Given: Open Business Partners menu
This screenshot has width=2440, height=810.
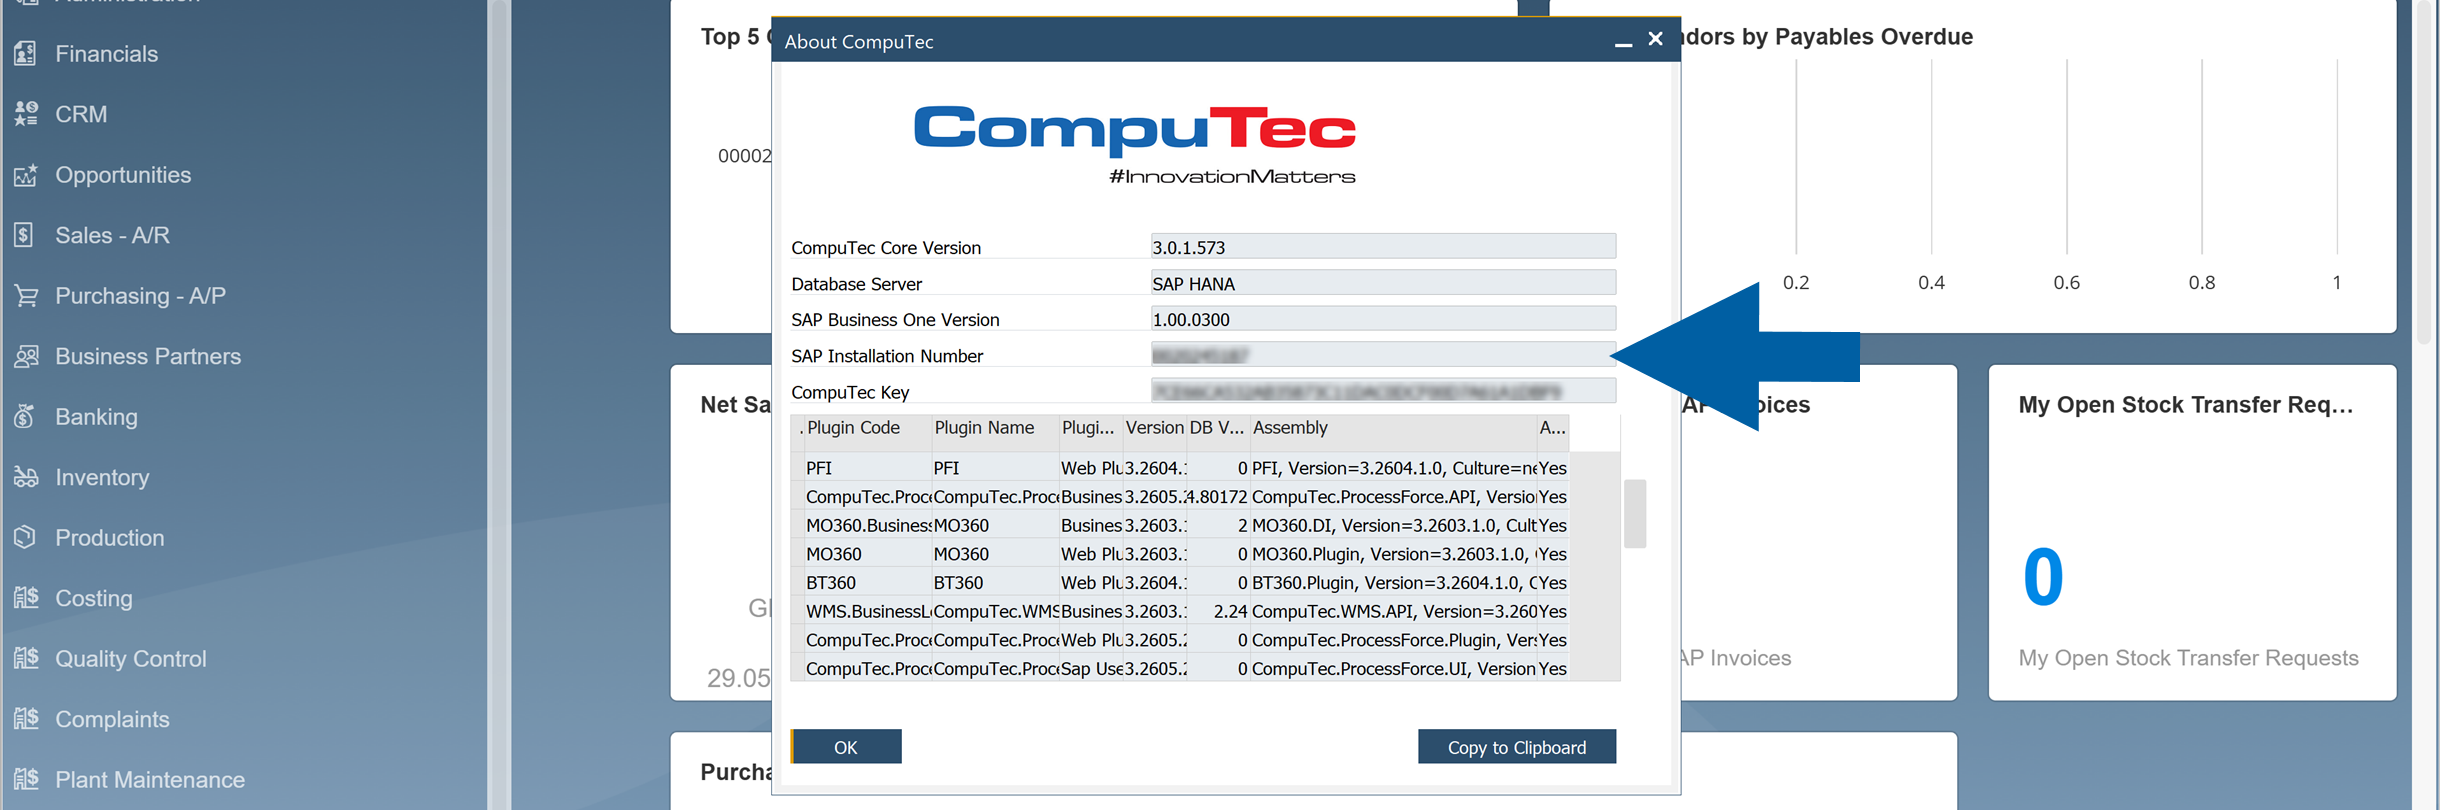Looking at the screenshot, I should [148, 356].
